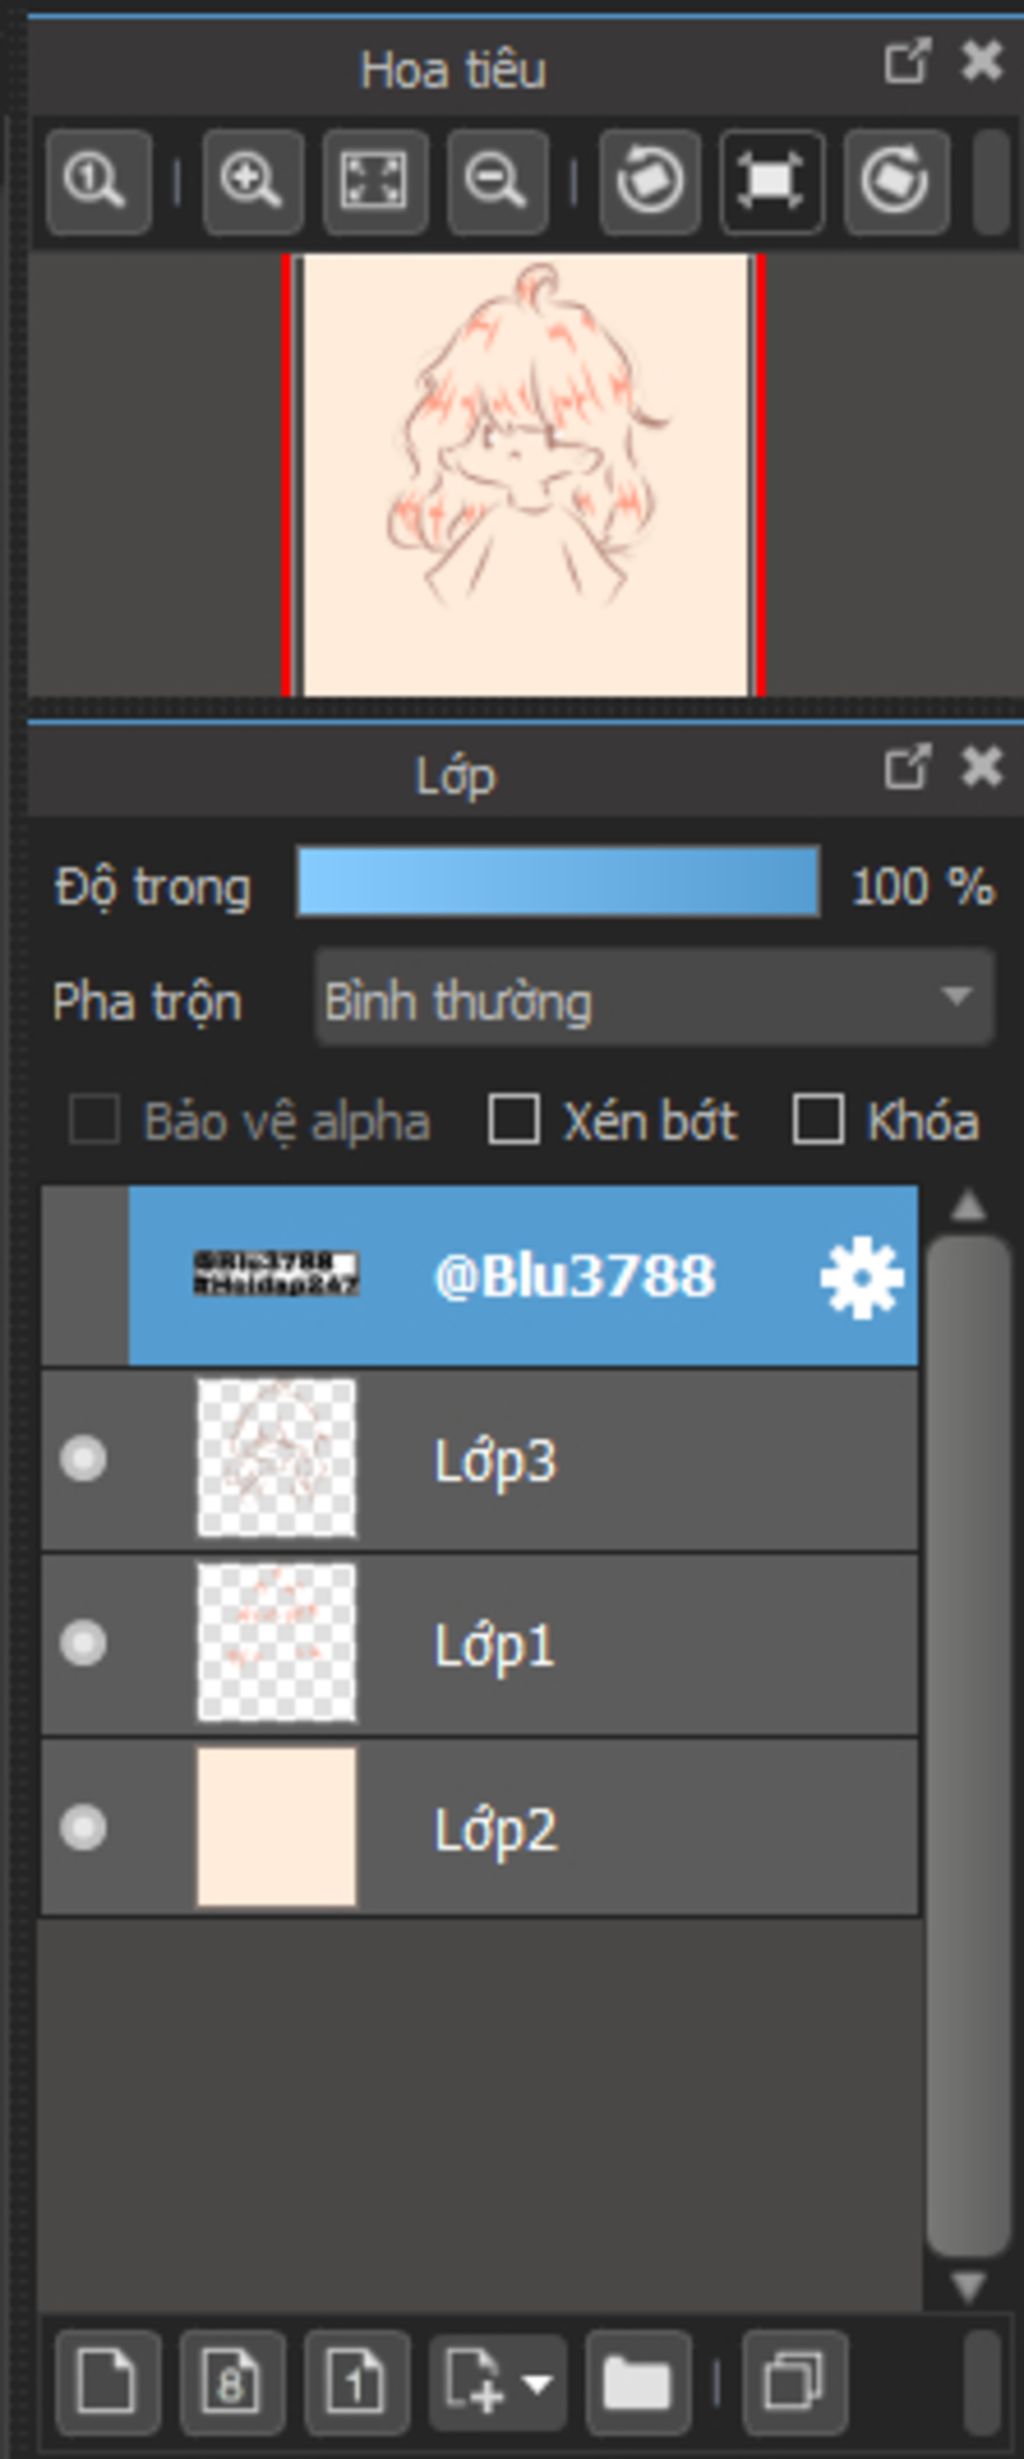Screen dimensions: 1024x2459
Task: Enable the Xén bớt clipping checkbox
Action: click(514, 1119)
